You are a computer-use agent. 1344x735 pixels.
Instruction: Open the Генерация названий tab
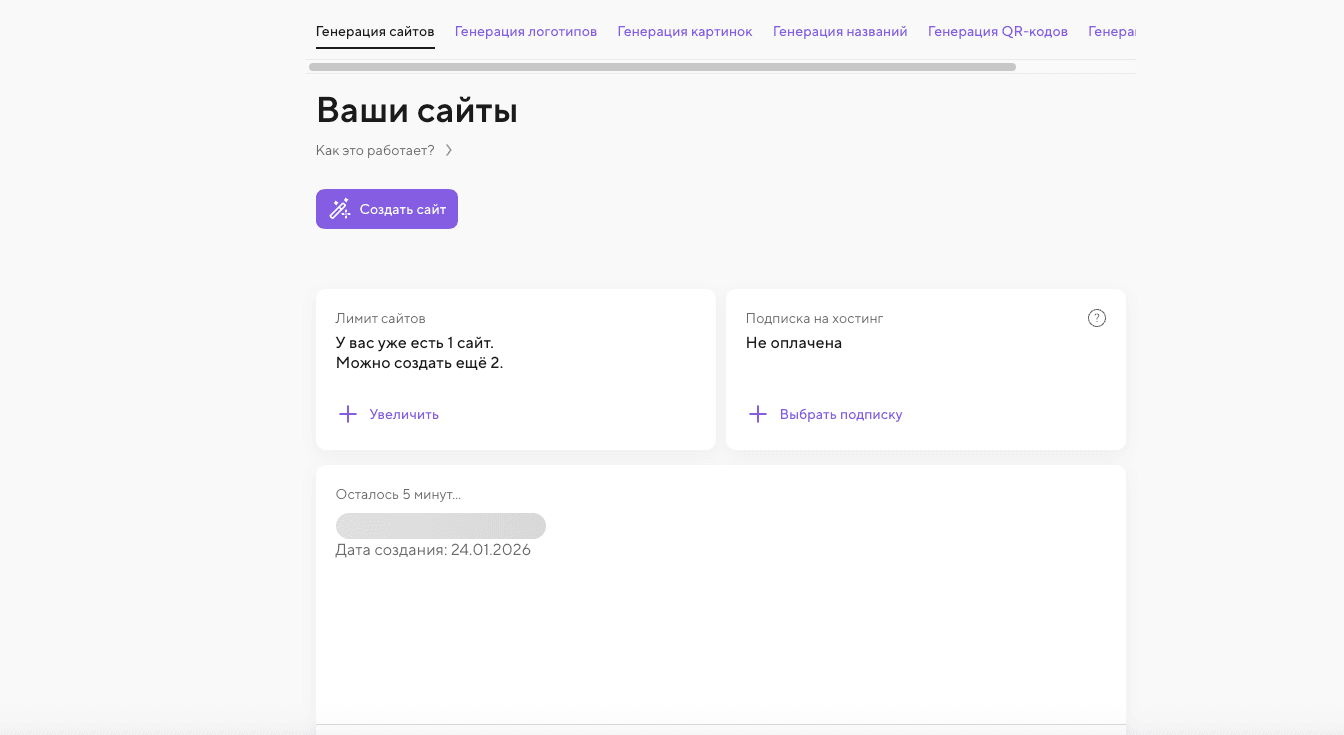[840, 31]
